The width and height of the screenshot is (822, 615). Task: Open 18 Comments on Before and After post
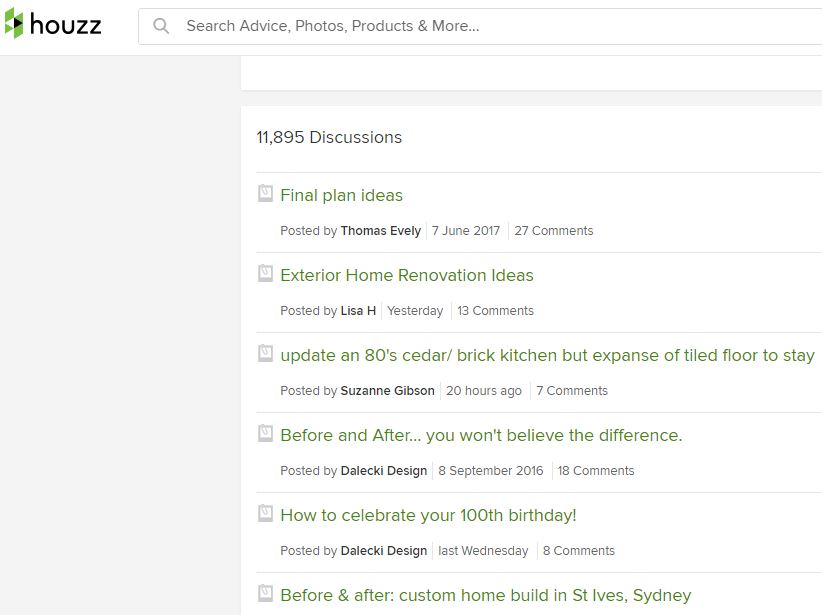pyautogui.click(x=595, y=471)
